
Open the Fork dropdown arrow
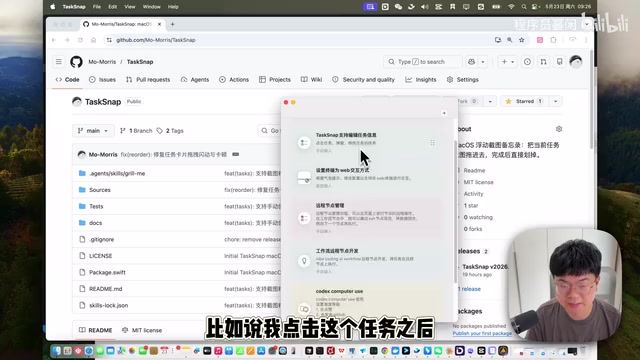tap(490, 101)
